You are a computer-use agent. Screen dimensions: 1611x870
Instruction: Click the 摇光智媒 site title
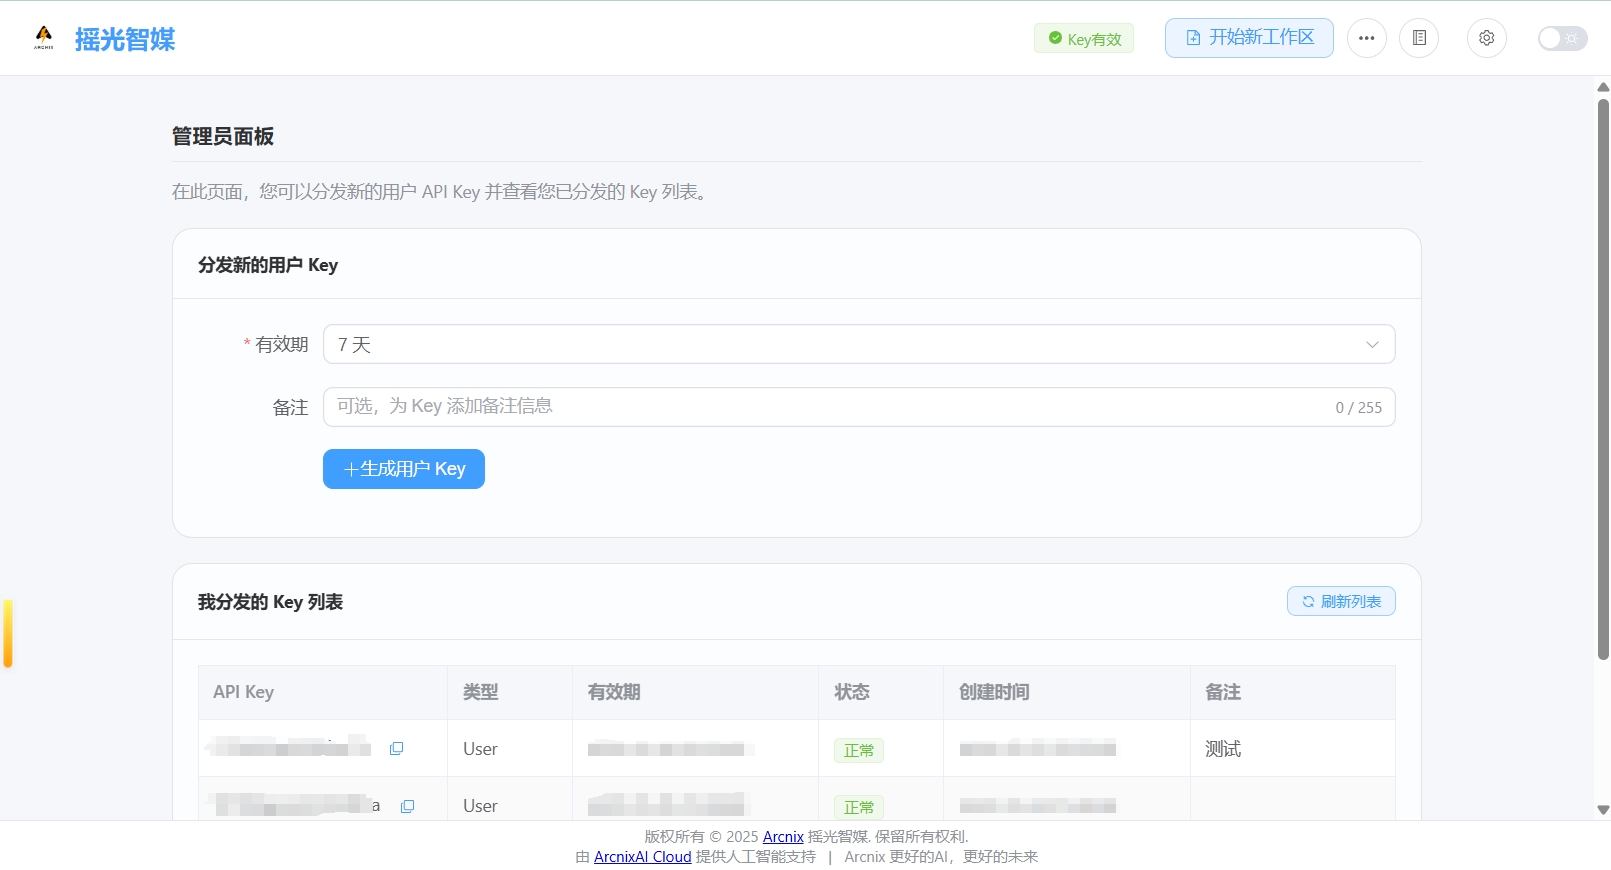click(x=125, y=39)
